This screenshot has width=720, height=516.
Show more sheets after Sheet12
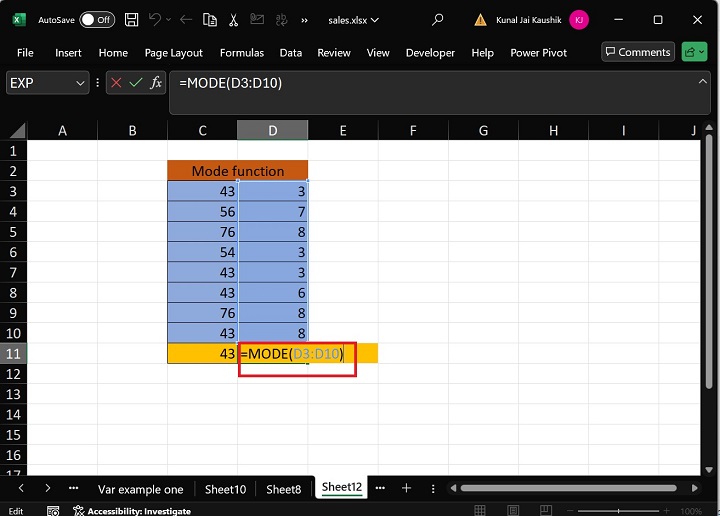pos(380,488)
